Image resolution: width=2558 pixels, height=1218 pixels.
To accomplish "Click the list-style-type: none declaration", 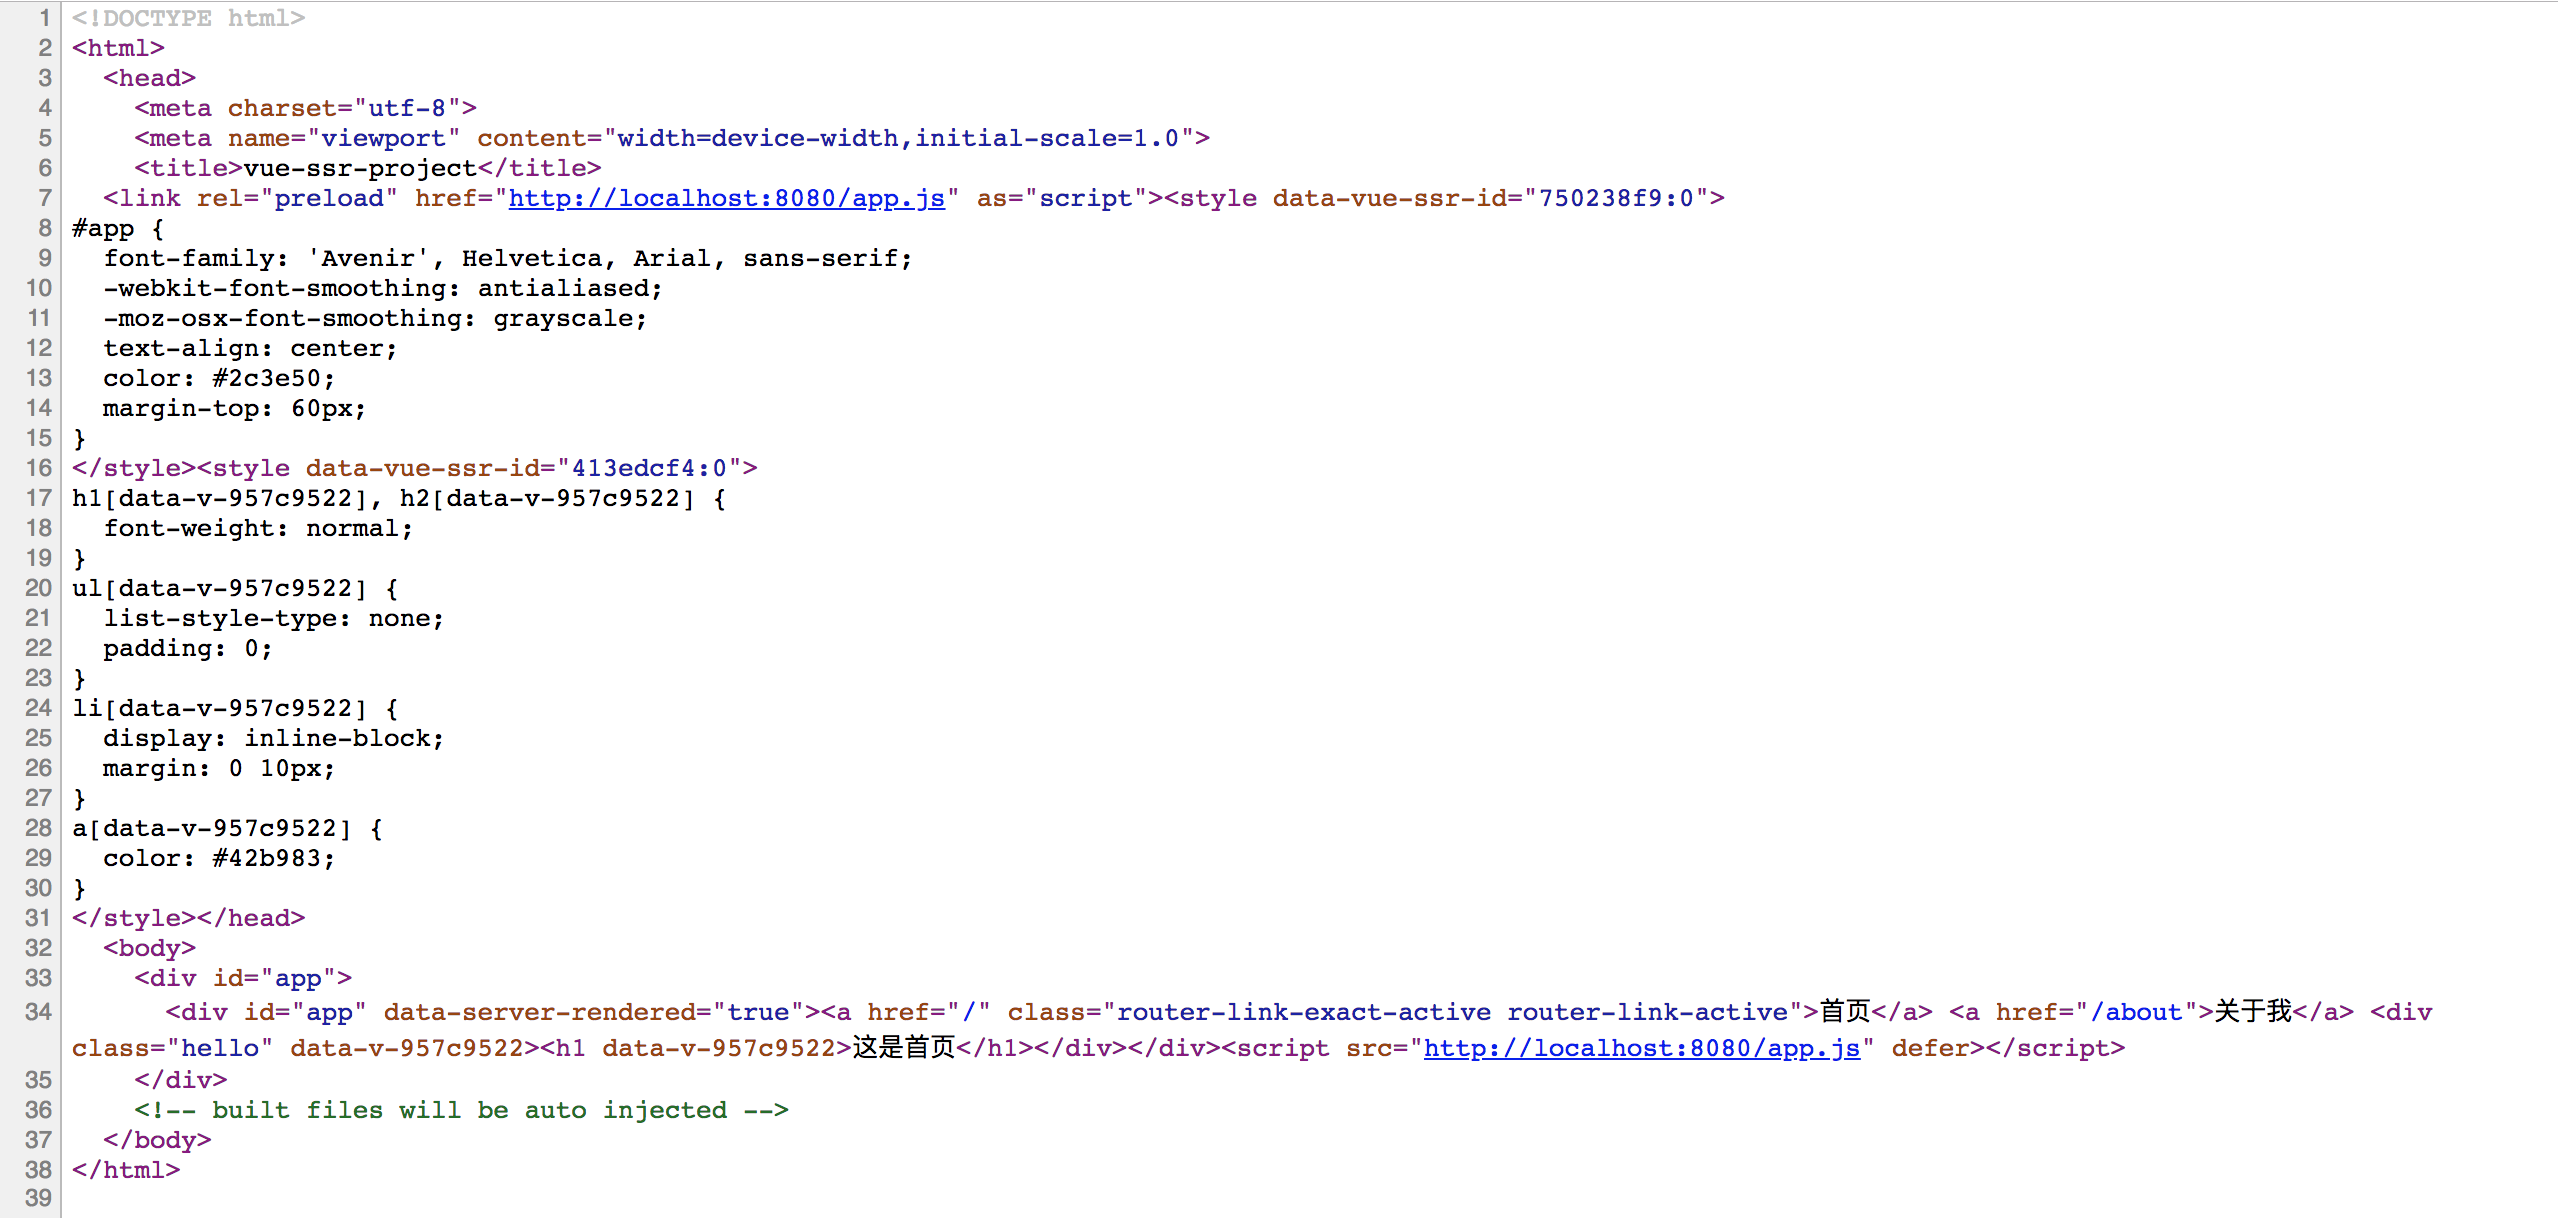I will tap(272, 618).
